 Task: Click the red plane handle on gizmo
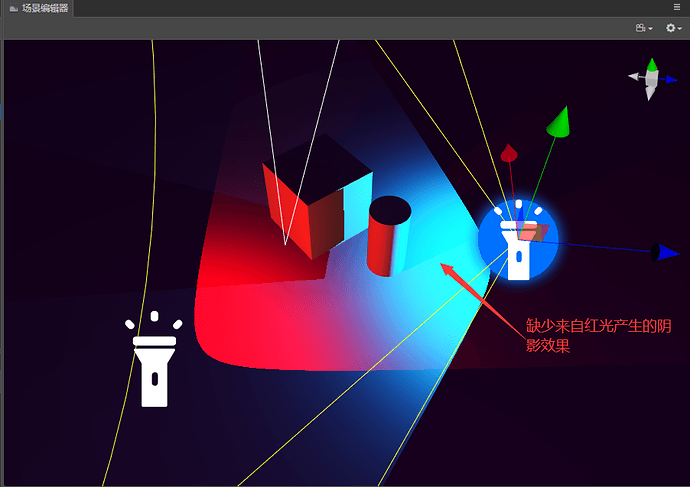click(x=533, y=232)
